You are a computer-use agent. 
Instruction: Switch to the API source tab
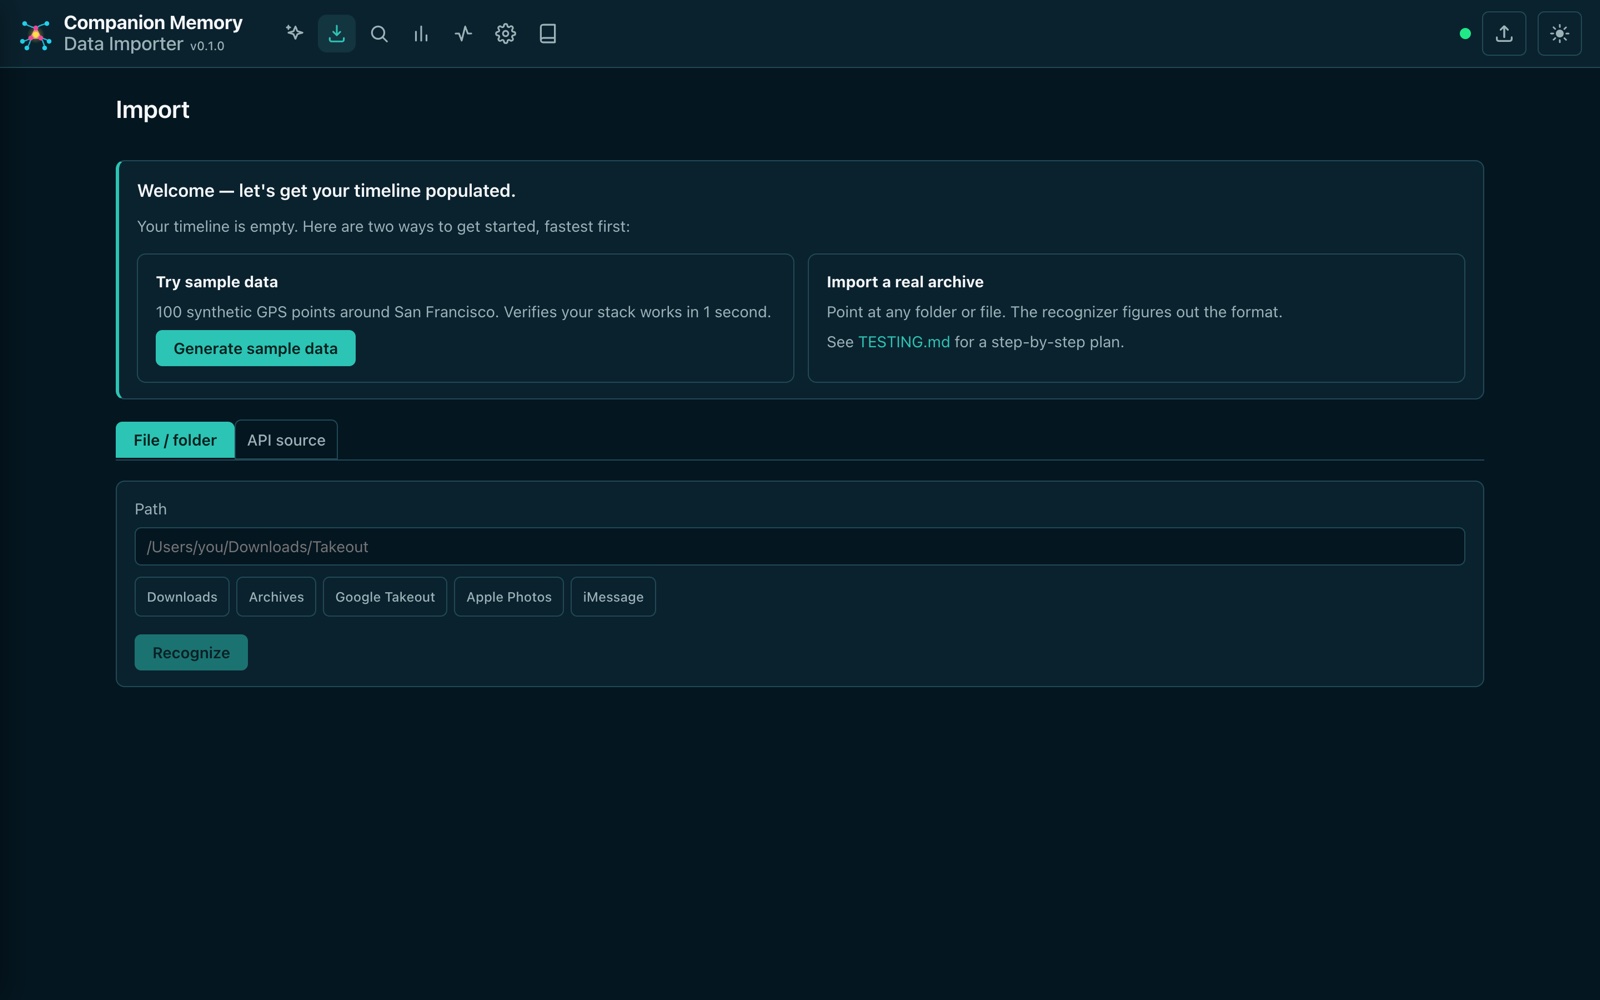[286, 440]
